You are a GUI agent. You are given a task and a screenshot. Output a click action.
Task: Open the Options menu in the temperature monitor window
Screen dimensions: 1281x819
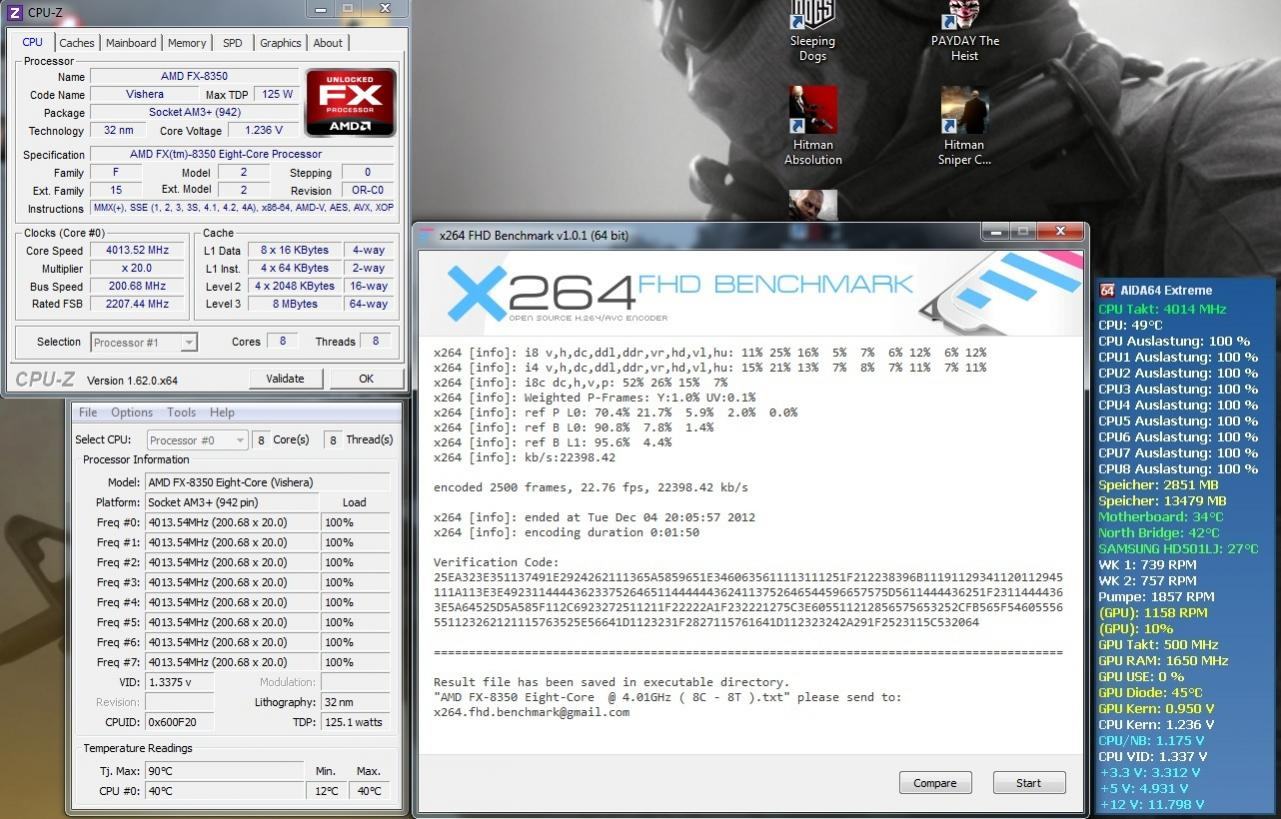click(x=132, y=412)
